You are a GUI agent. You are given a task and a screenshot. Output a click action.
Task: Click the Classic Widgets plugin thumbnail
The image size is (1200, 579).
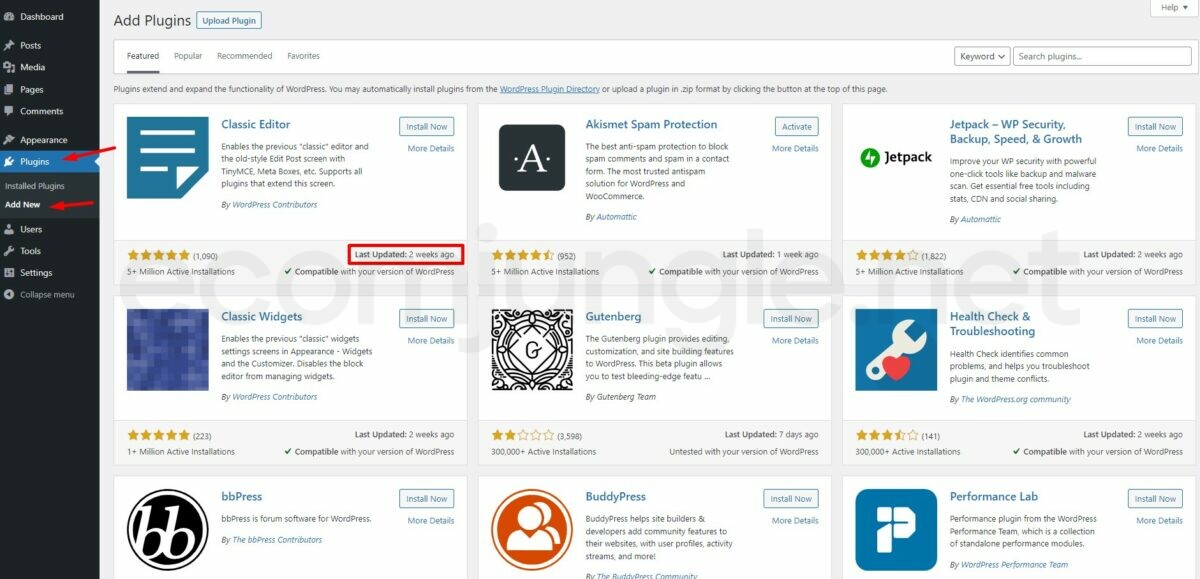[x=167, y=350]
